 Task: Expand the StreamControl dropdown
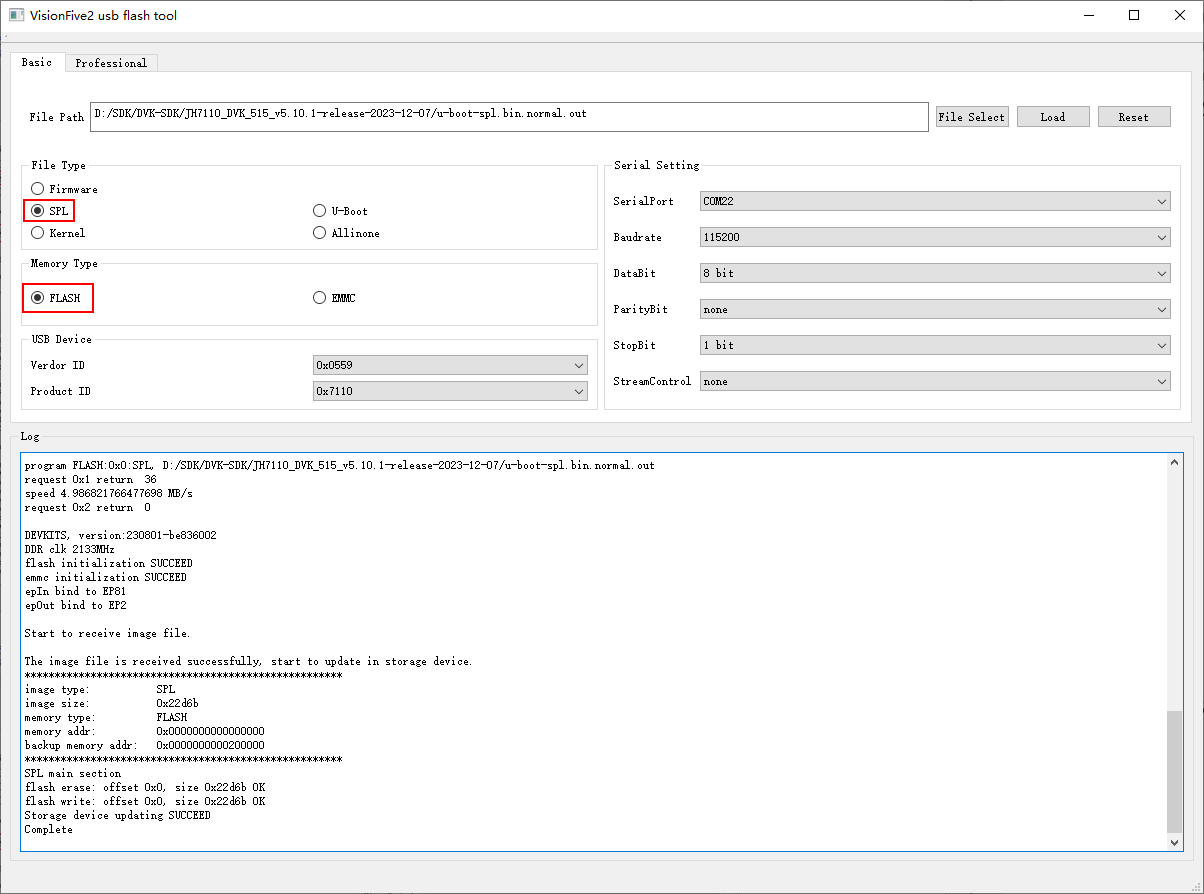(x=934, y=382)
